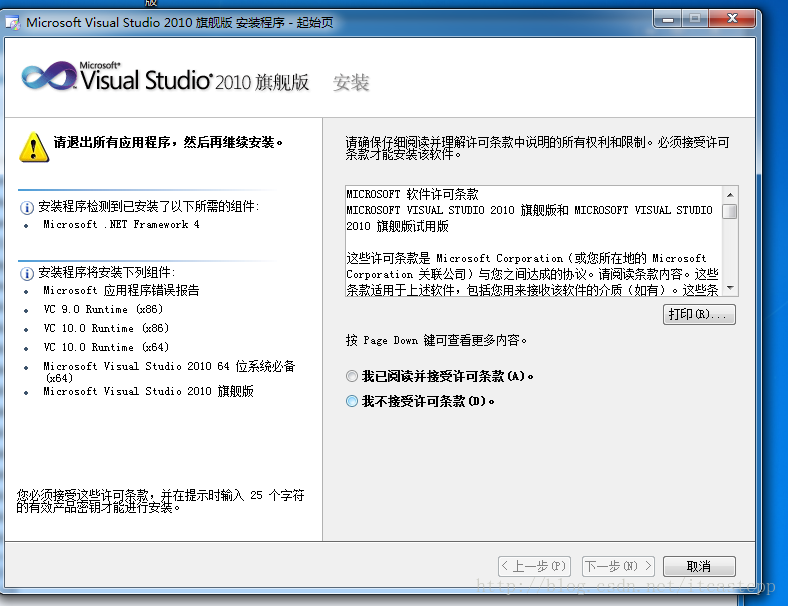The image size is (788, 606).
Task: Click '按 Page Down 键可查看更多内容' hint text
Action: (436, 340)
